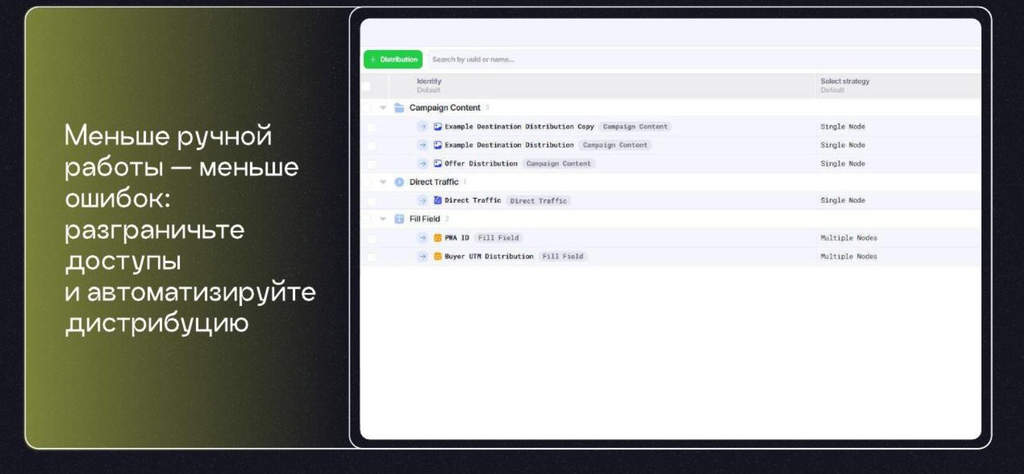Click the blue Direct Traffic row type icon

tap(438, 200)
